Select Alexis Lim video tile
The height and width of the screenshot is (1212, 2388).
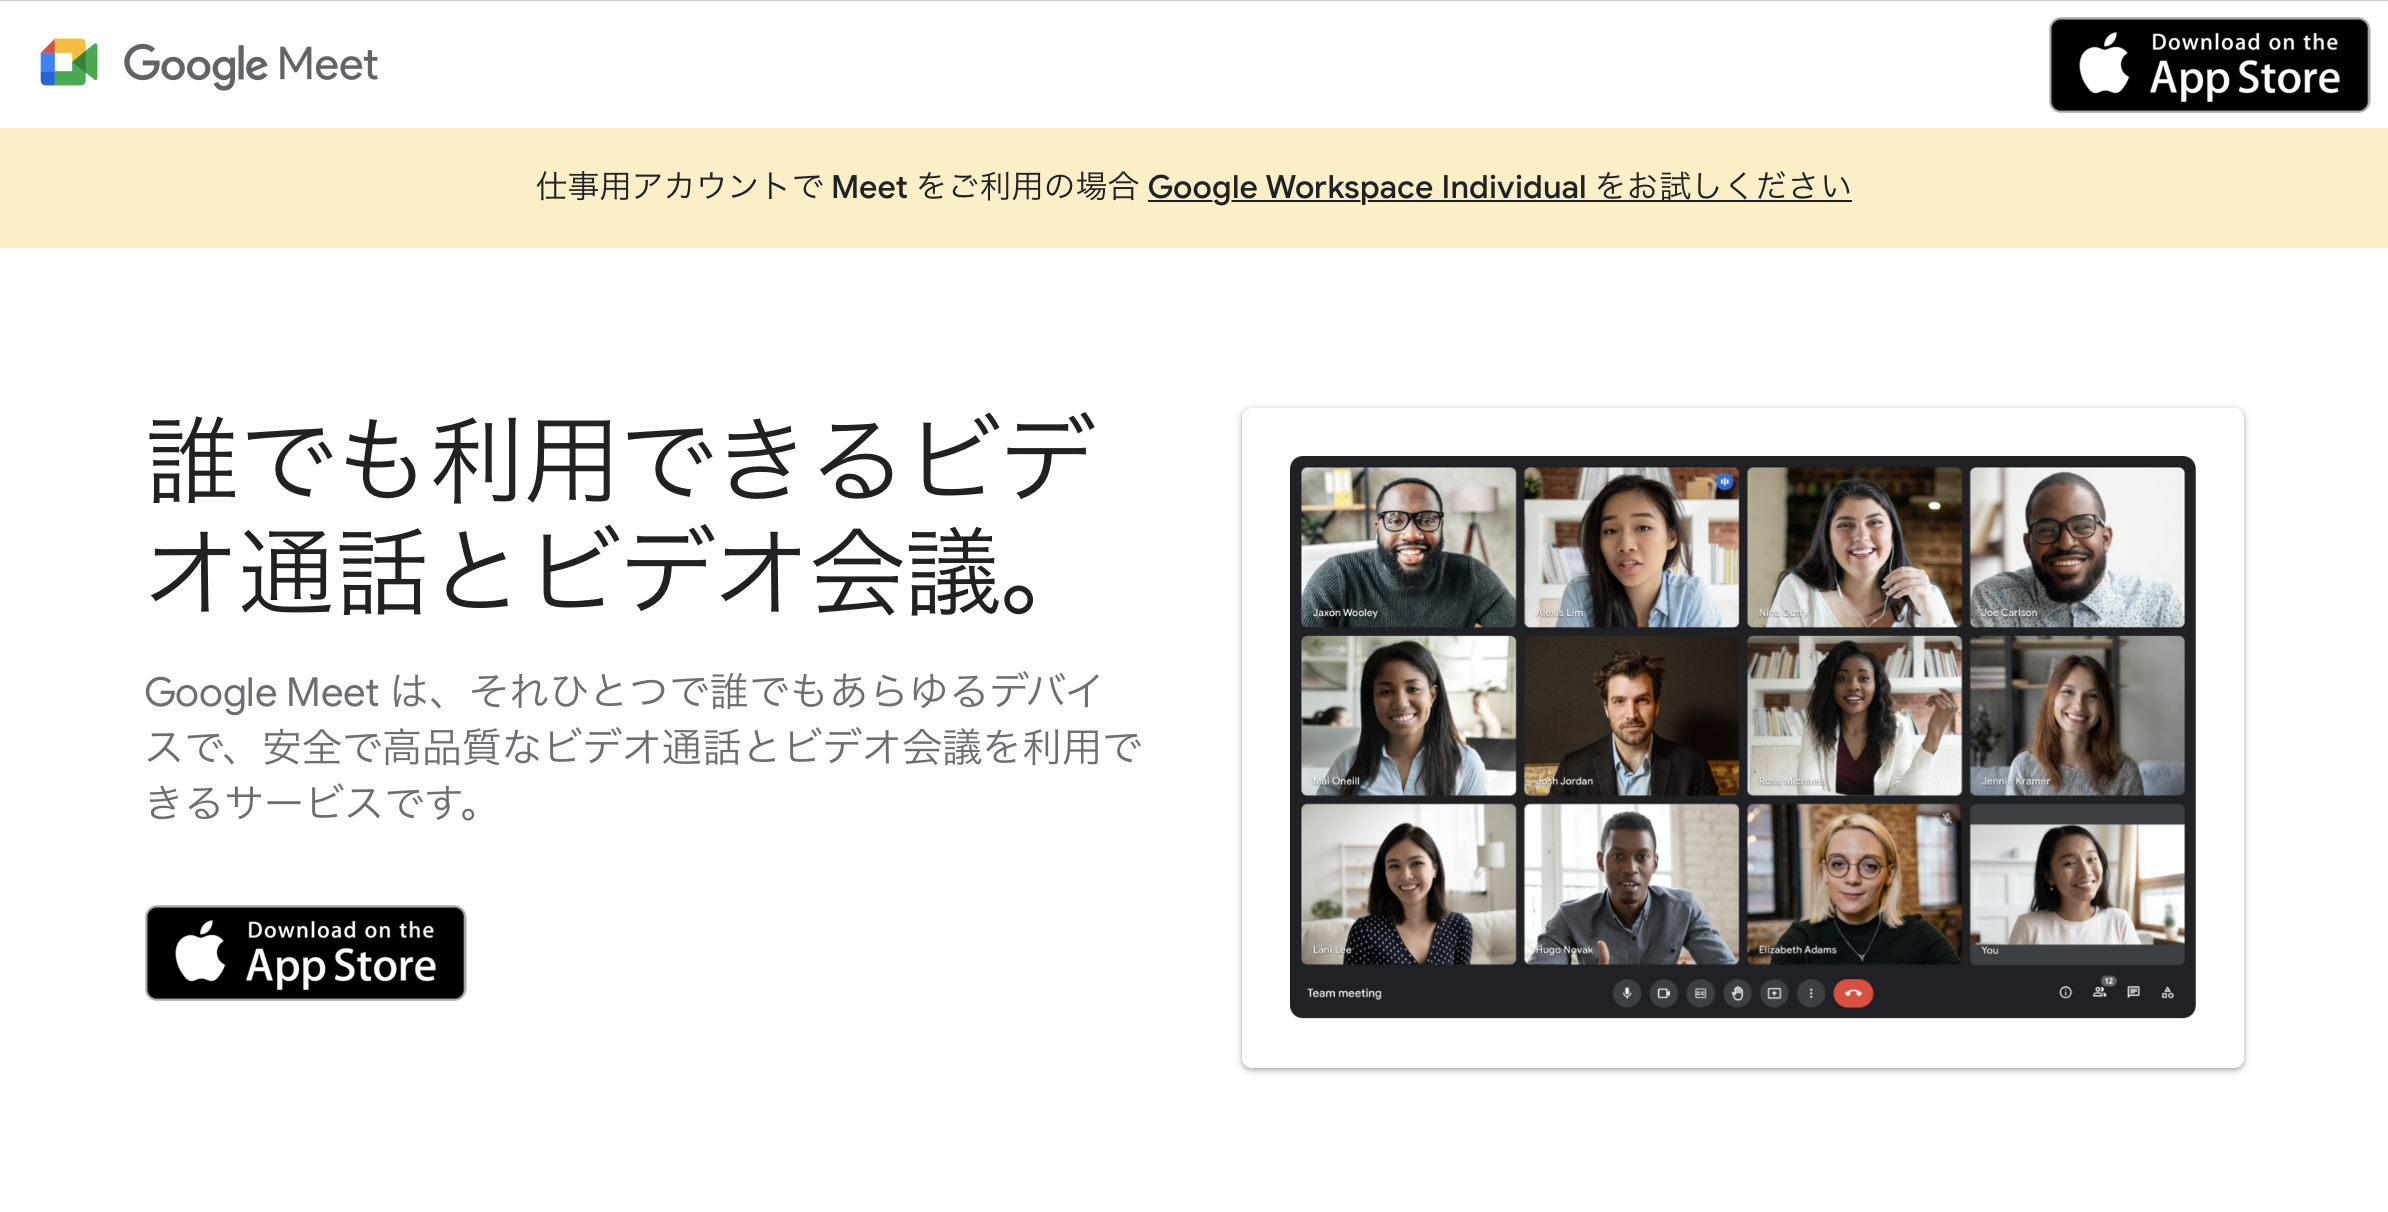[1631, 547]
